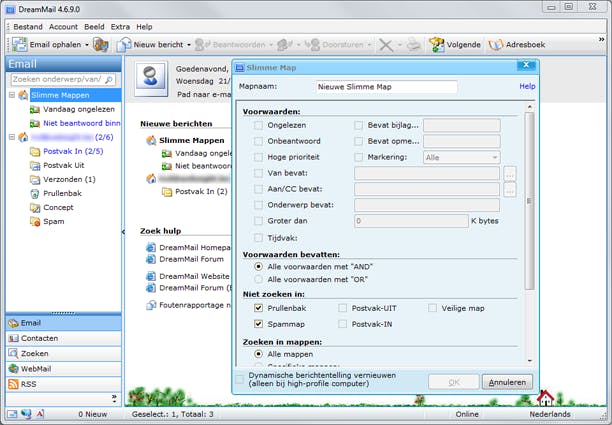Click Foutenrapportage document icon
This screenshot has height=425, width=612.
click(151, 305)
